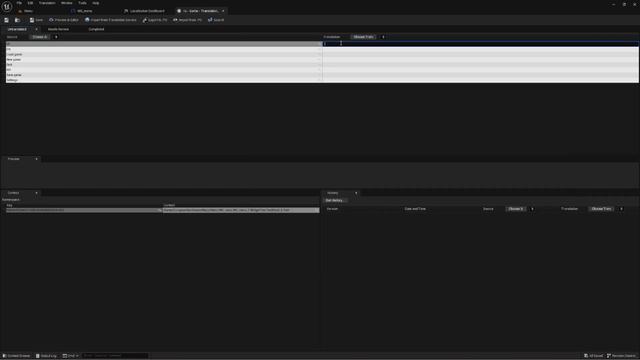
Task: Open History Source font dropdown arrow
Action: coord(532,209)
